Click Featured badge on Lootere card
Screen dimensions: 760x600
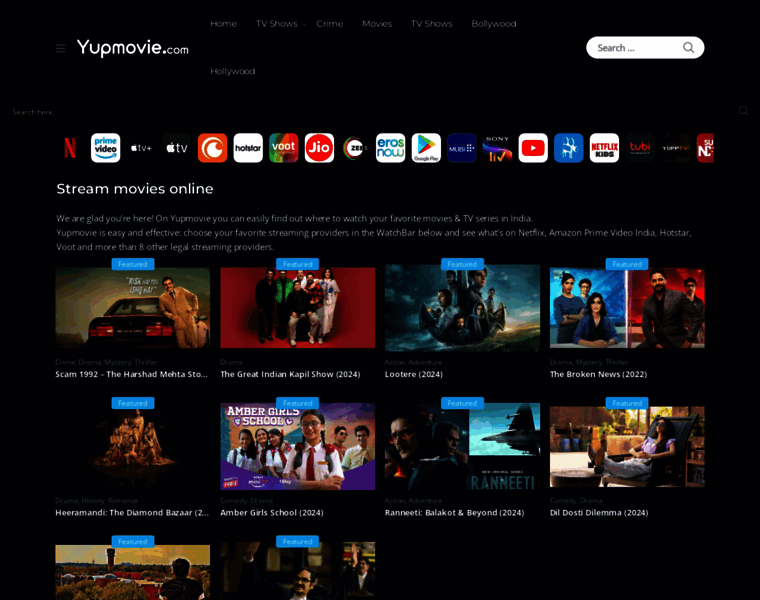(462, 264)
